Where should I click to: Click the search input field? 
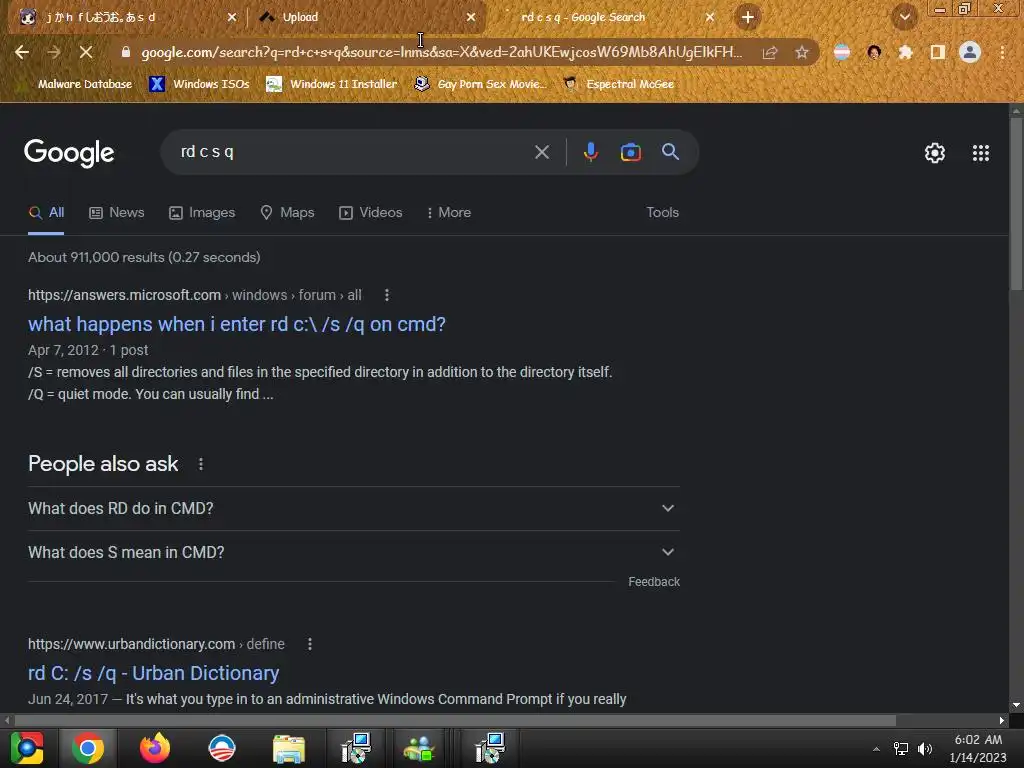click(353, 152)
